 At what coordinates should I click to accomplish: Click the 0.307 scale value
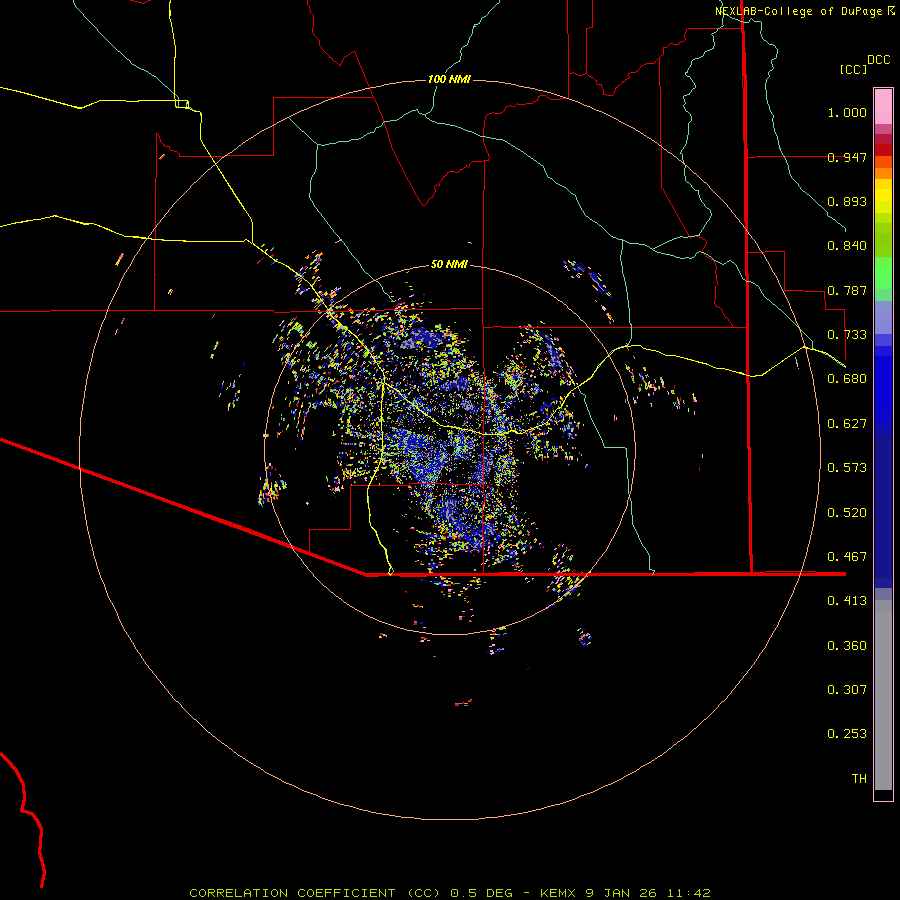847,690
